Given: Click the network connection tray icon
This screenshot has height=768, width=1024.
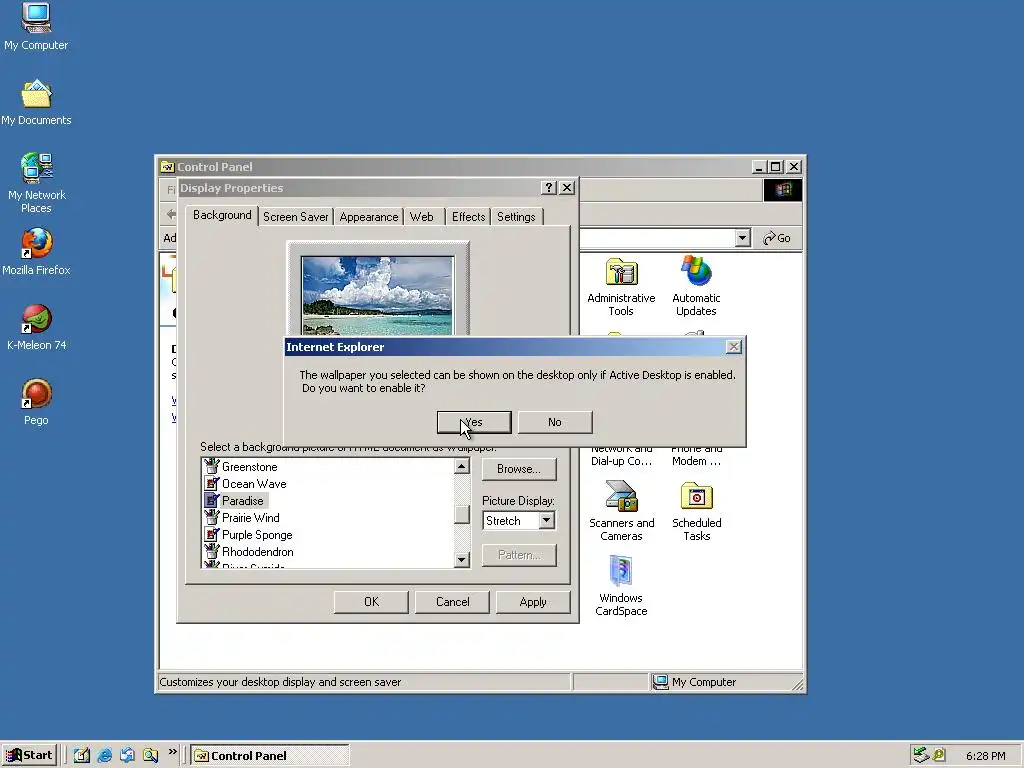Looking at the screenshot, I should tap(921, 756).
